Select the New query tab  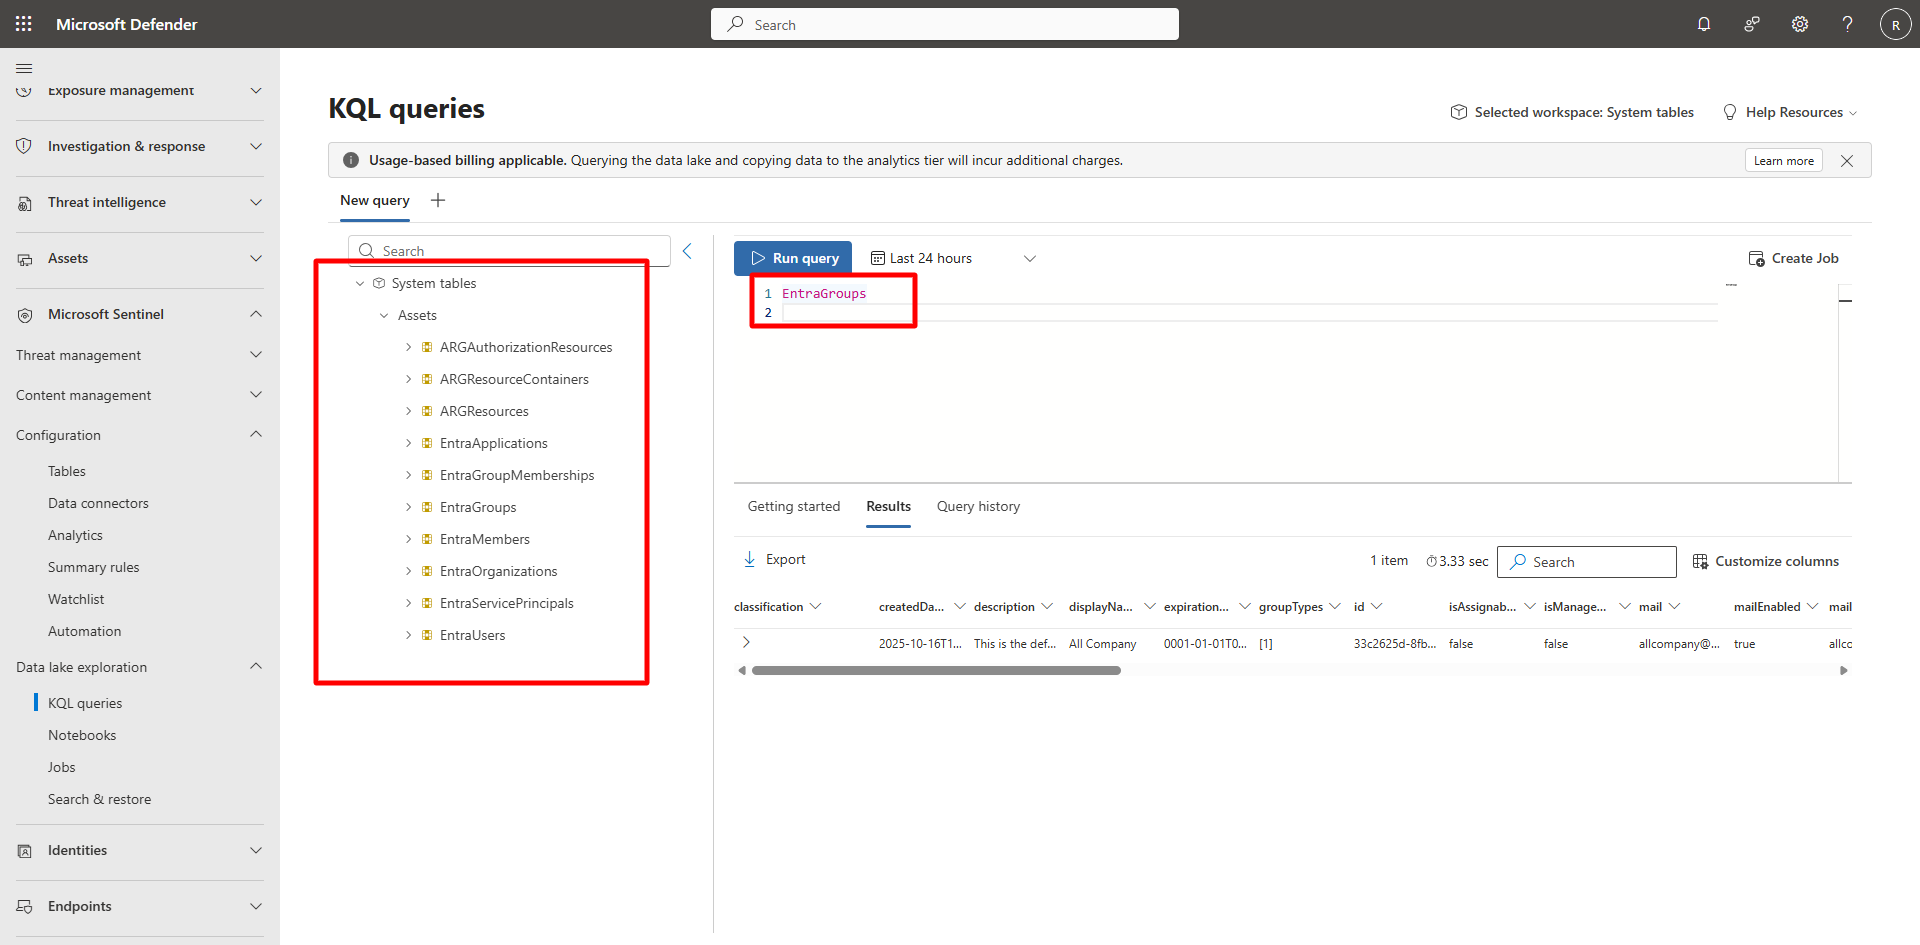click(375, 200)
